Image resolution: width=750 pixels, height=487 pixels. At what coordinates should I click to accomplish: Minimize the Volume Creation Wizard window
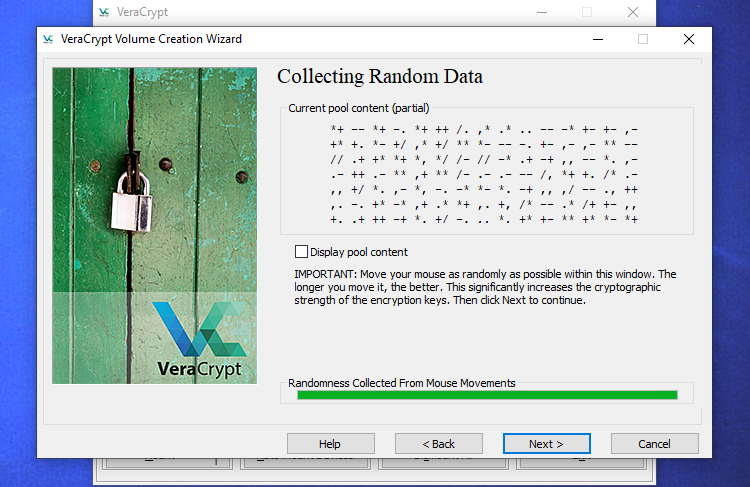(x=597, y=39)
